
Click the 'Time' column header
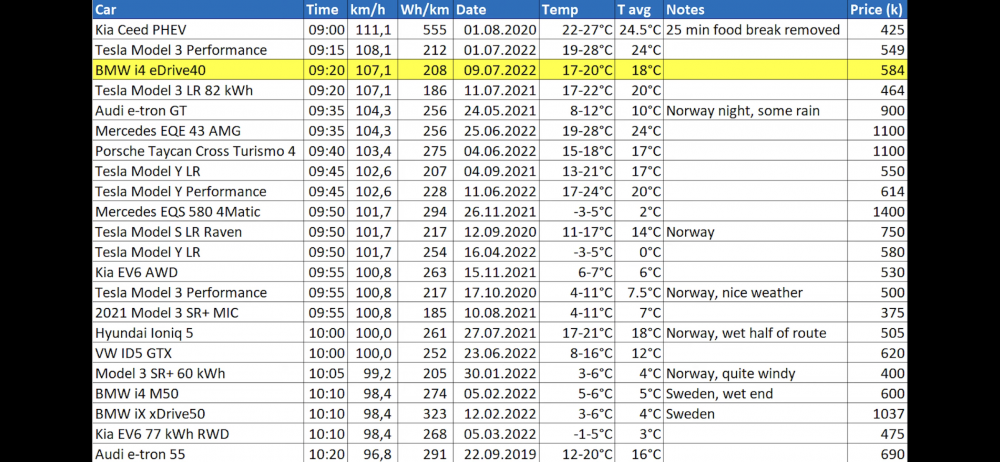coord(325,10)
